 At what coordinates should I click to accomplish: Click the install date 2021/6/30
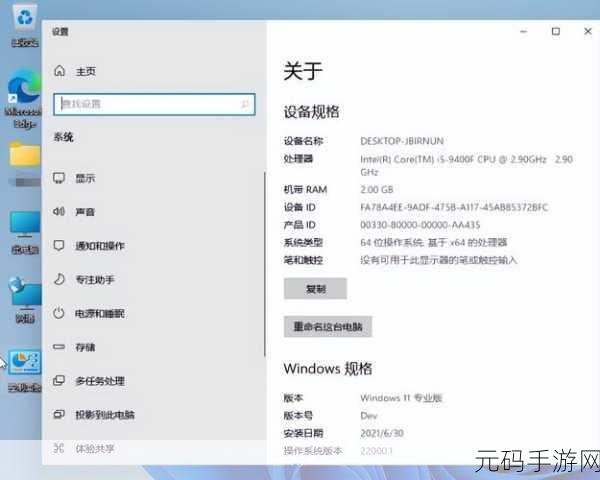(382, 433)
